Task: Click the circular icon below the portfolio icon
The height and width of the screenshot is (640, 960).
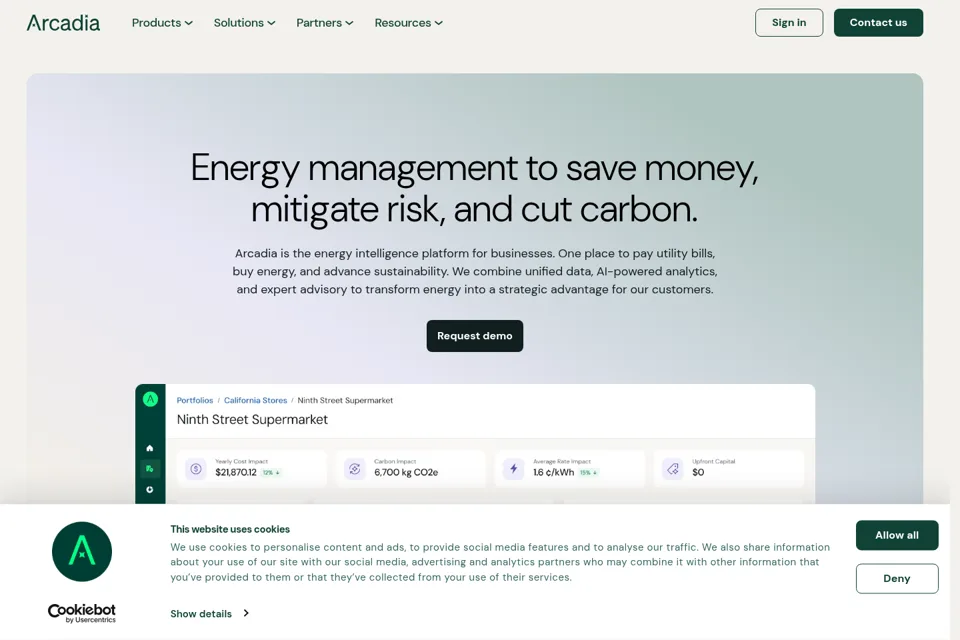Action: click(x=149, y=489)
